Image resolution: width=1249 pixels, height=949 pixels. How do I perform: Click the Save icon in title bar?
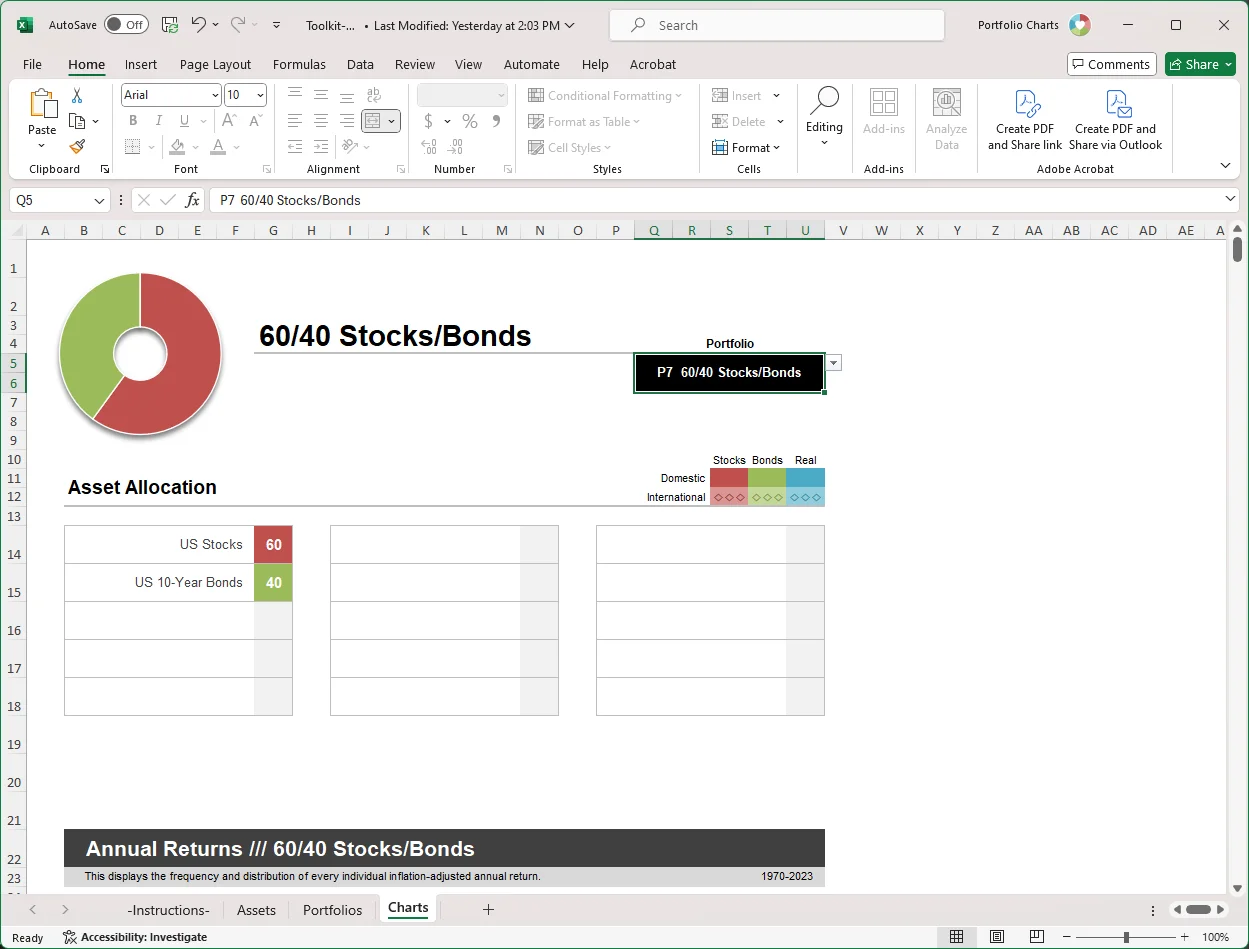click(170, 25)
